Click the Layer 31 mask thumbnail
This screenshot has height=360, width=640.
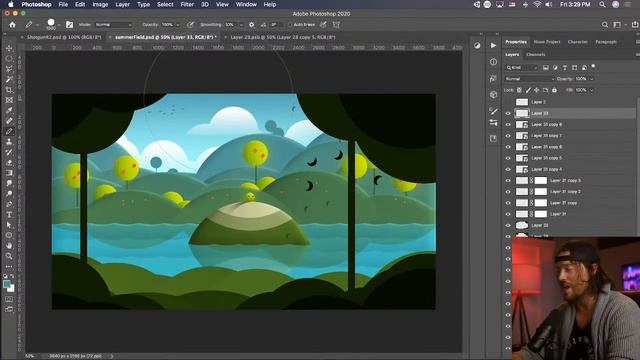click(540, 214)
